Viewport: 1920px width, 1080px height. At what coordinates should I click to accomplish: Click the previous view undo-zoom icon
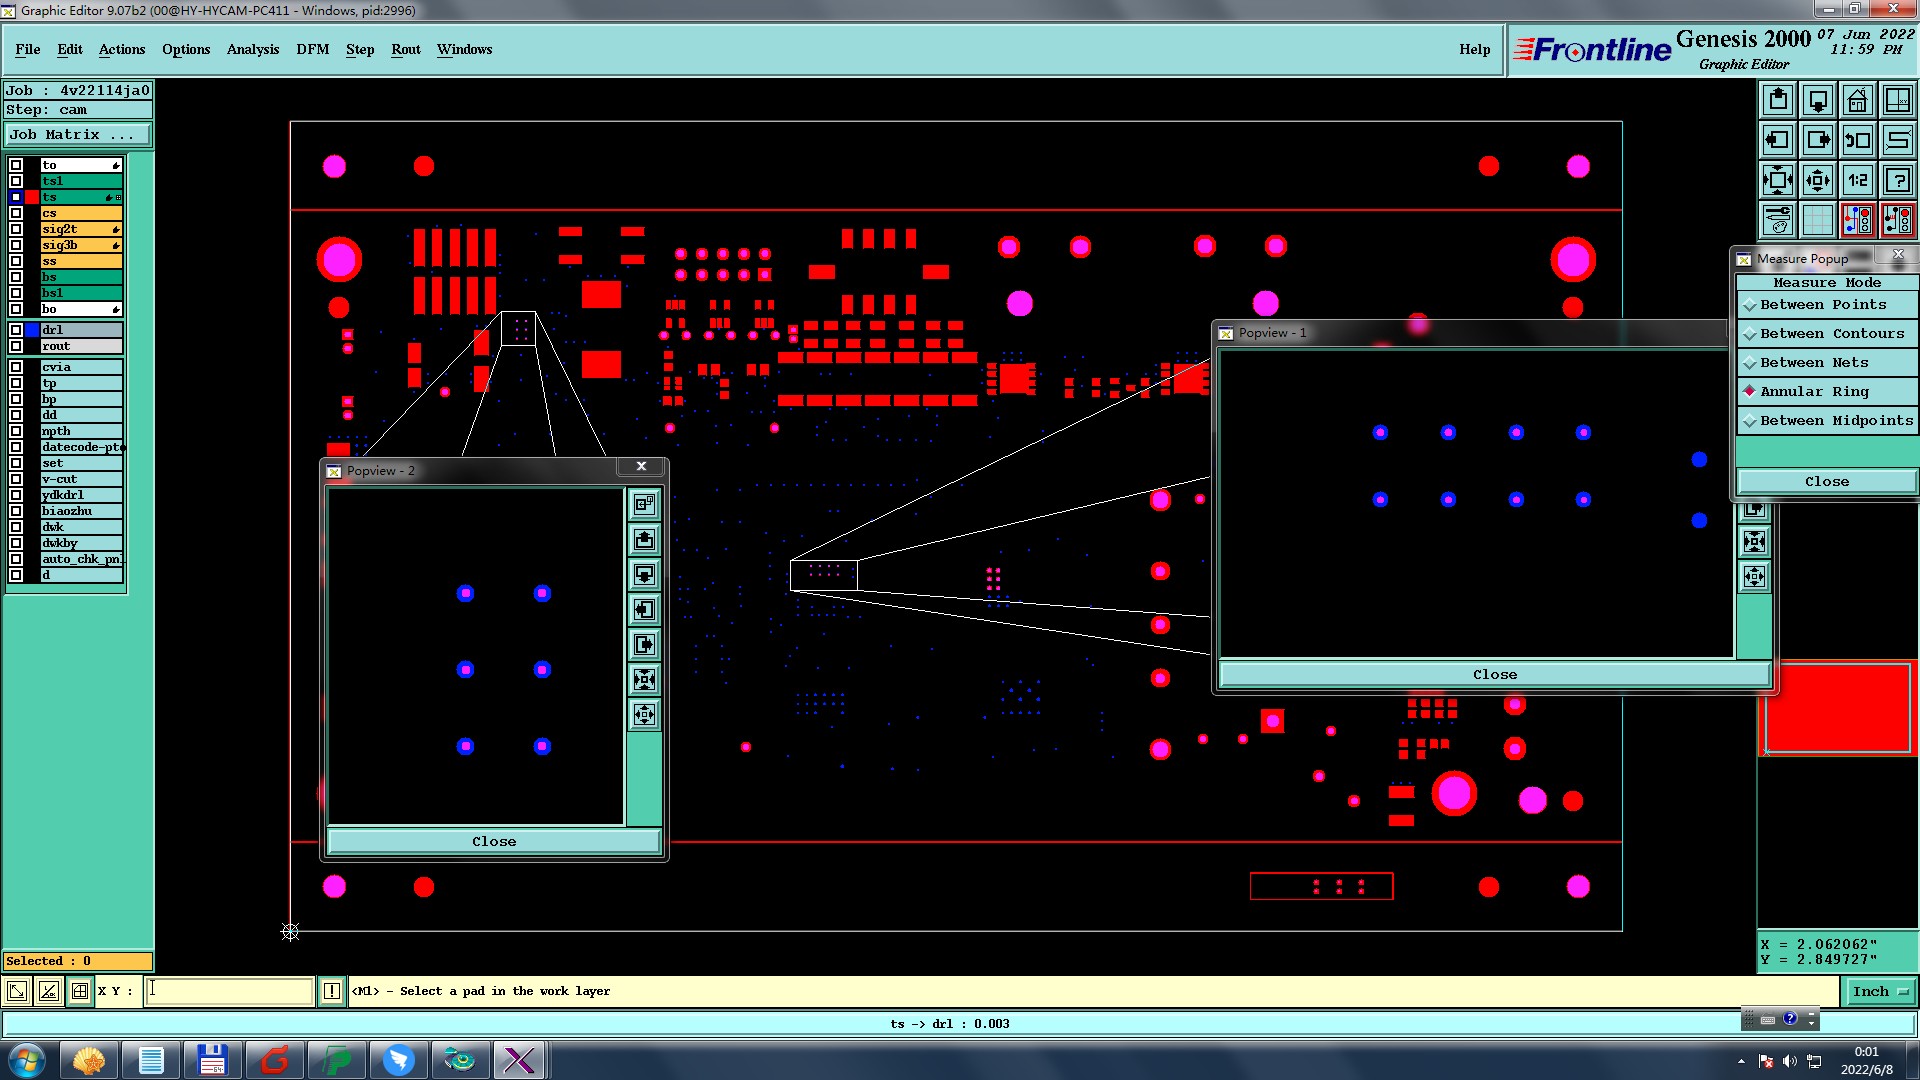[x=1857, y=140]
